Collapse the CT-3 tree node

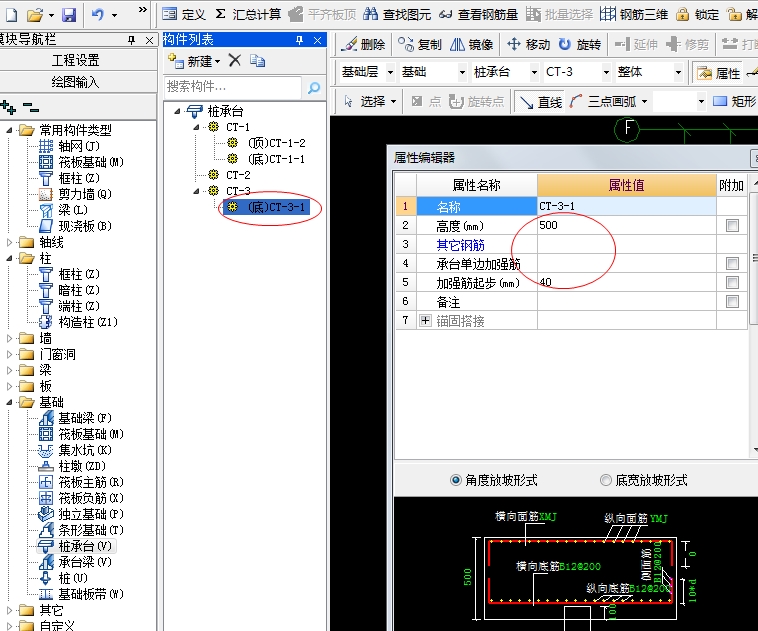pos(196,191)
